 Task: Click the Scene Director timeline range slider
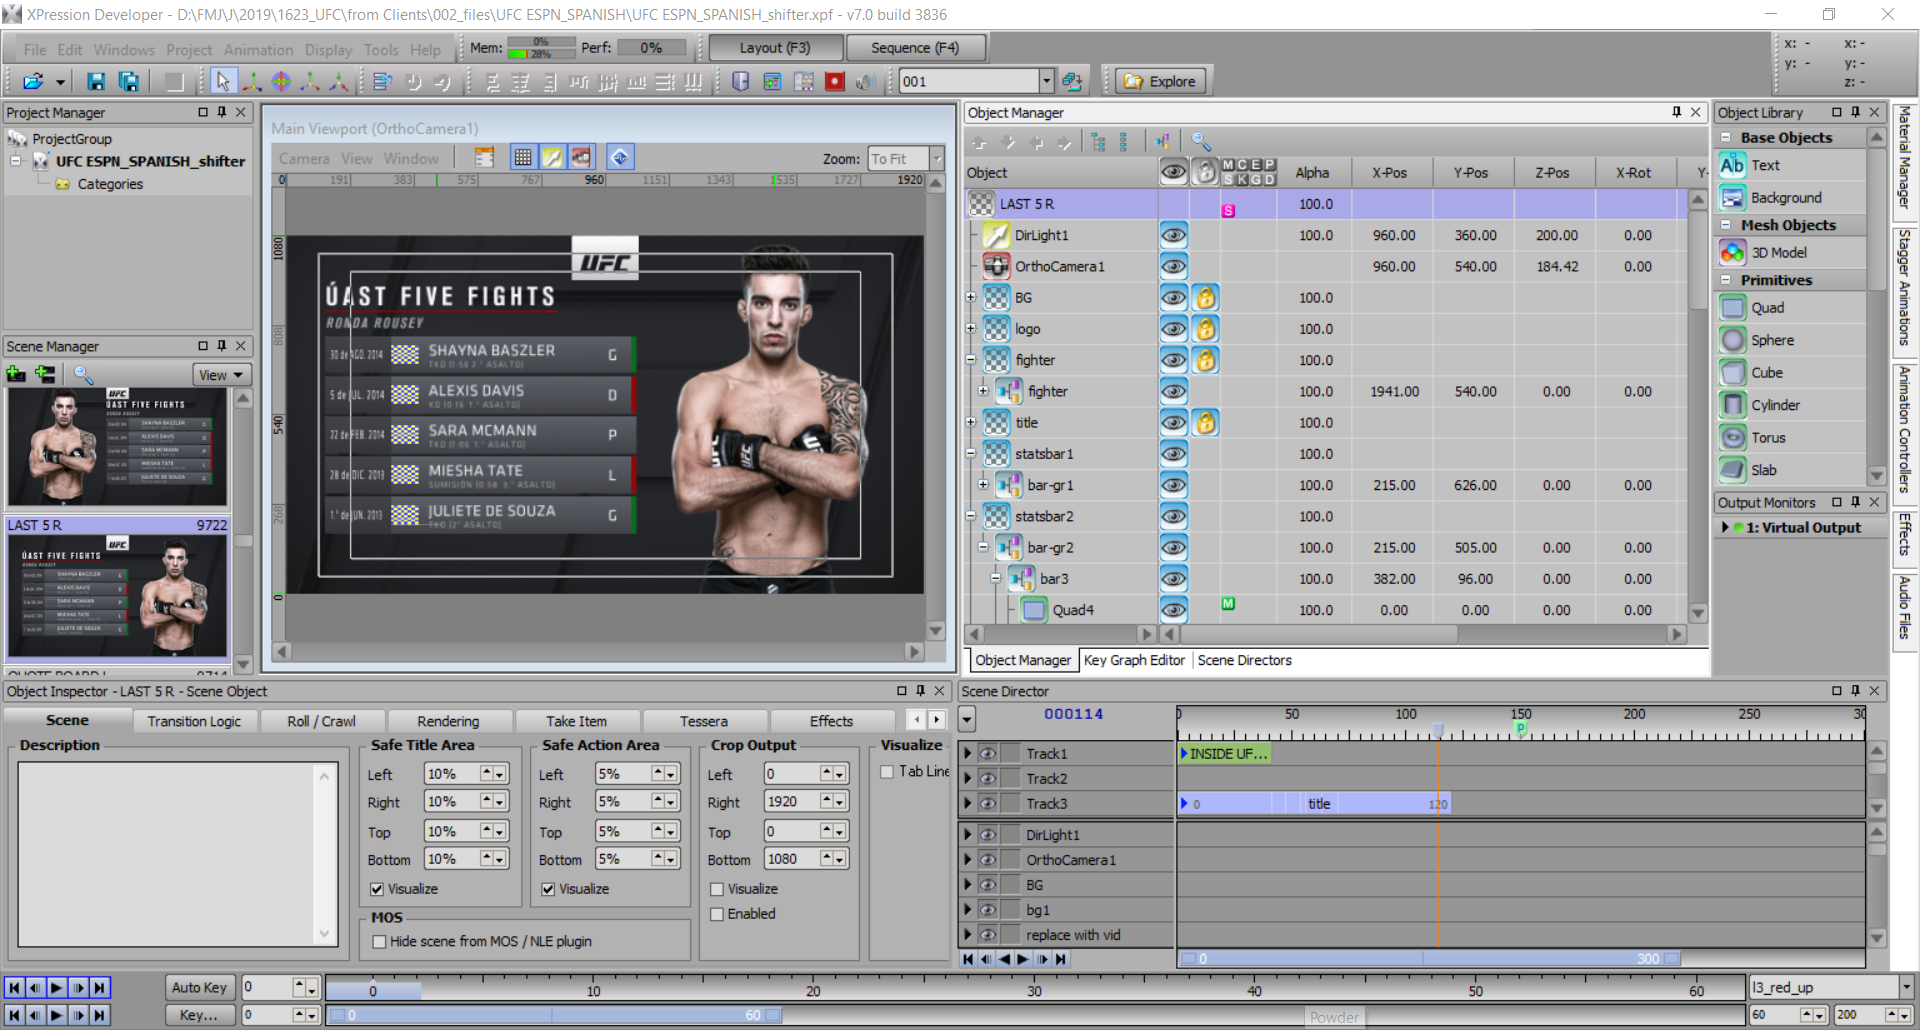click(1429, 959)
